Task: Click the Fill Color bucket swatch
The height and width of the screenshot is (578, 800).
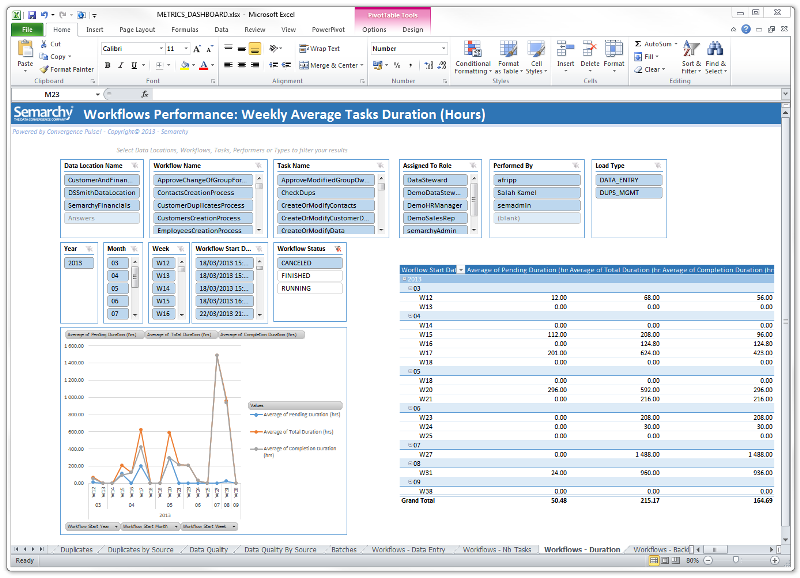Action: point(185,65)
